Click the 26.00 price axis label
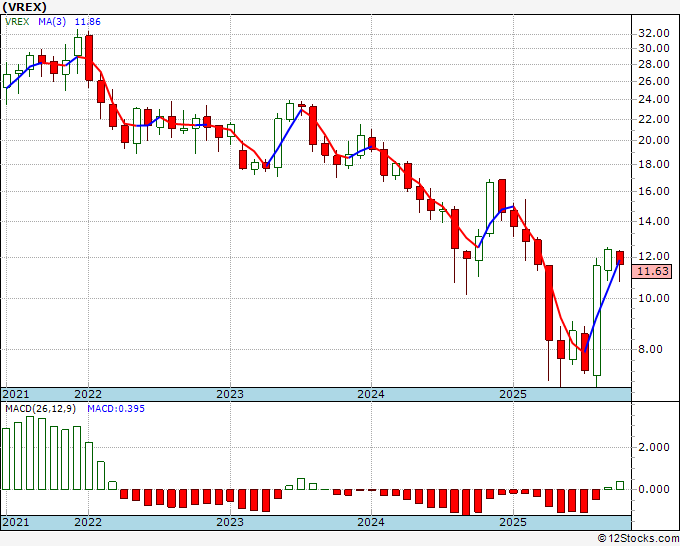Screen dimensions: 680x546 [x=654, y=81]
